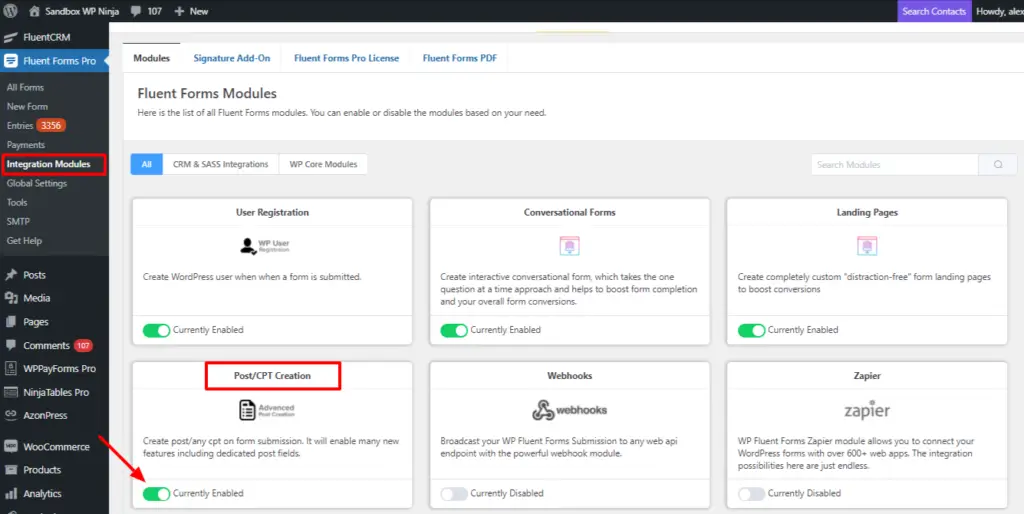This screenshot has width=1024, height=514.
Task: Open Global Settings in the sidebar
Action: tap(37, 184)
